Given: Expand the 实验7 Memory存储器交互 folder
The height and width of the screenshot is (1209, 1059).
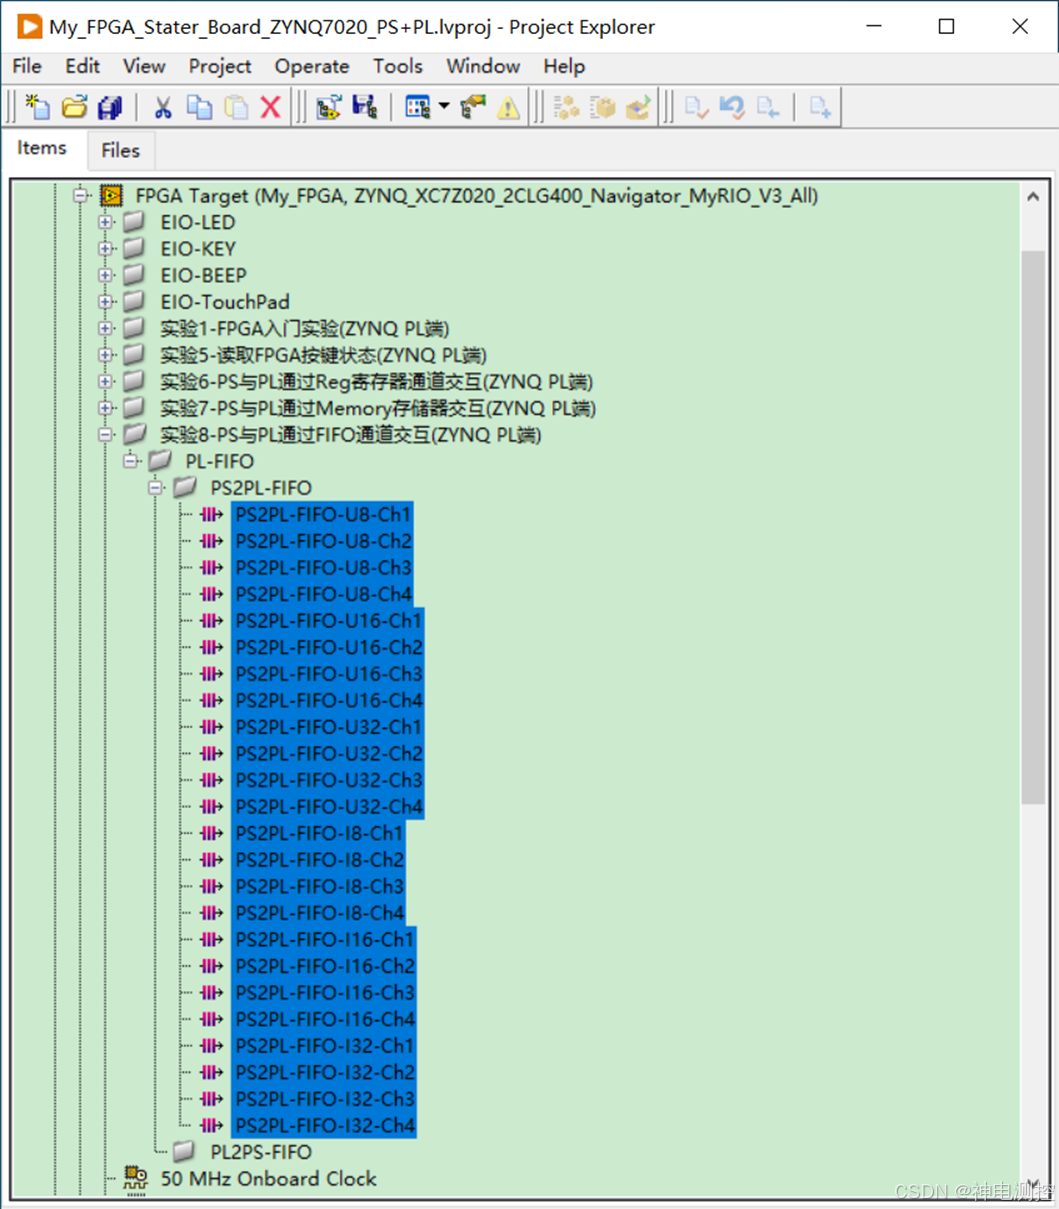Looking at the screenshot, I should point(105,408).
